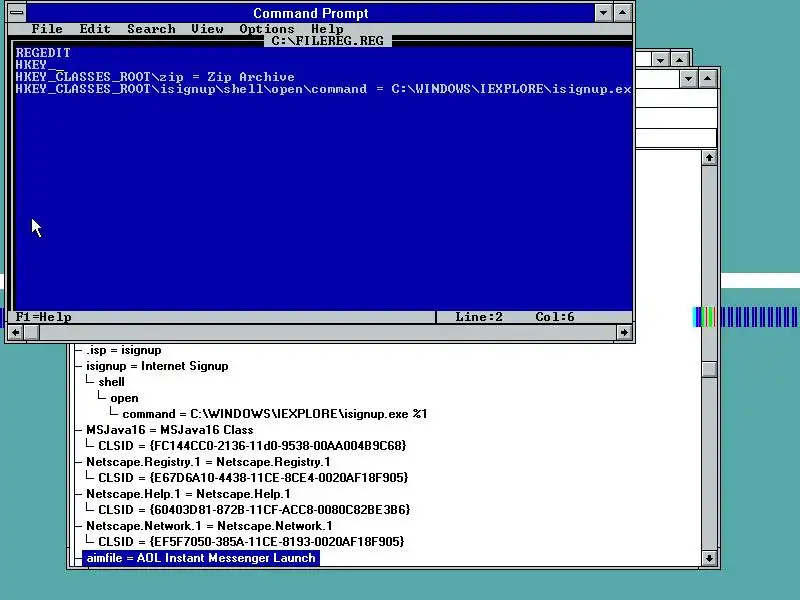
Task: Open the Help menu
Action: coord(327,29)
